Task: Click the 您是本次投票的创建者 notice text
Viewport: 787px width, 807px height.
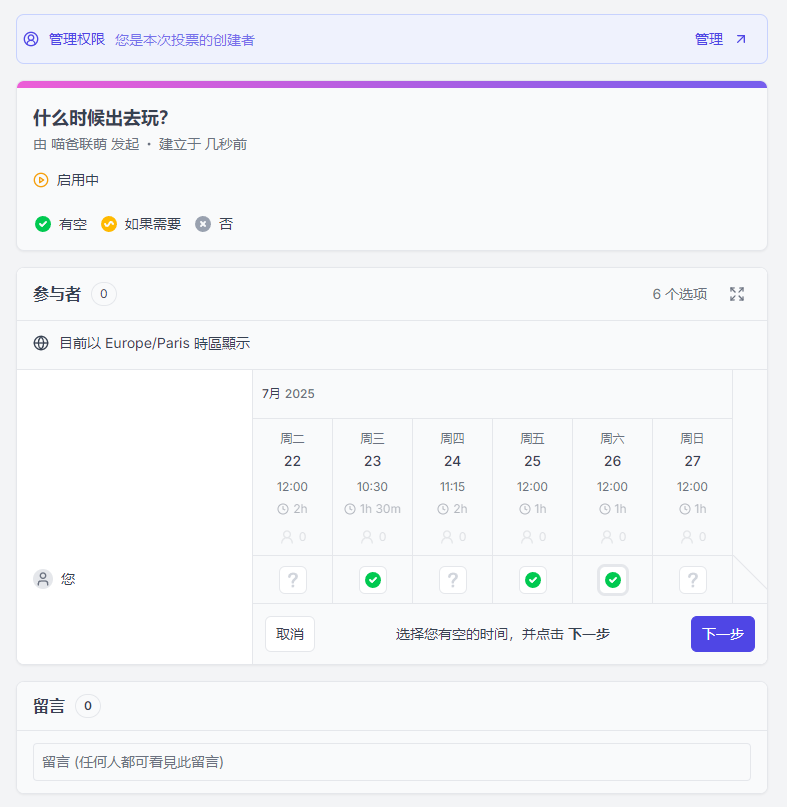Action: point(185,40)
